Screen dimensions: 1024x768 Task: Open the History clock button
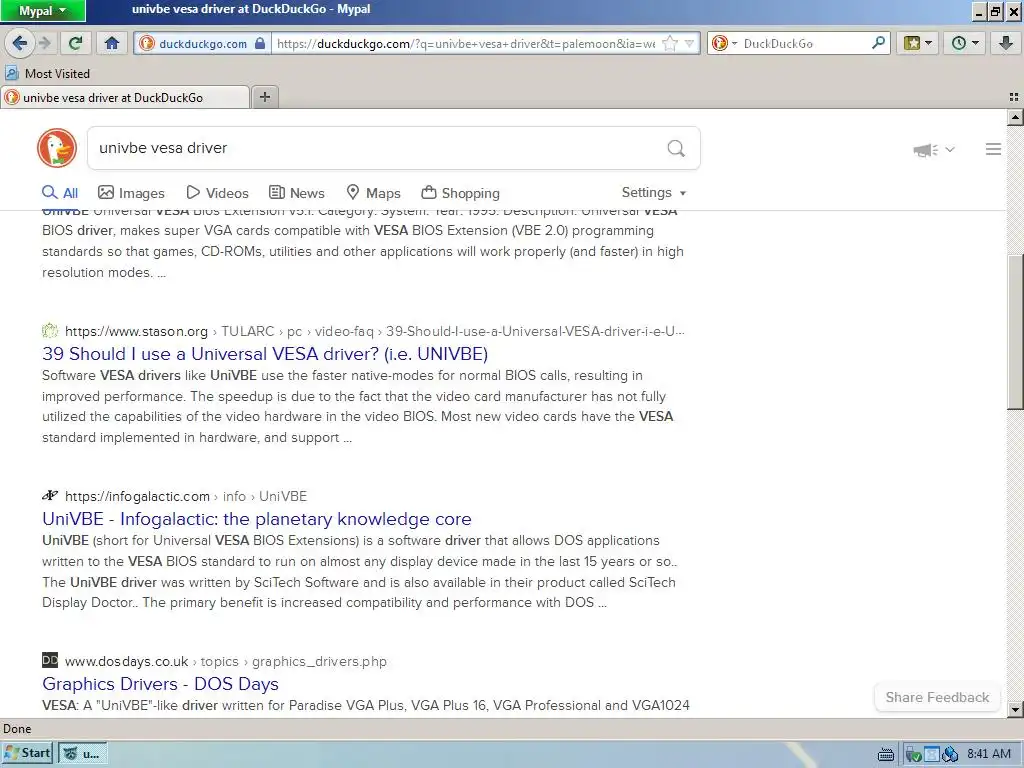(x=965, y=43)
